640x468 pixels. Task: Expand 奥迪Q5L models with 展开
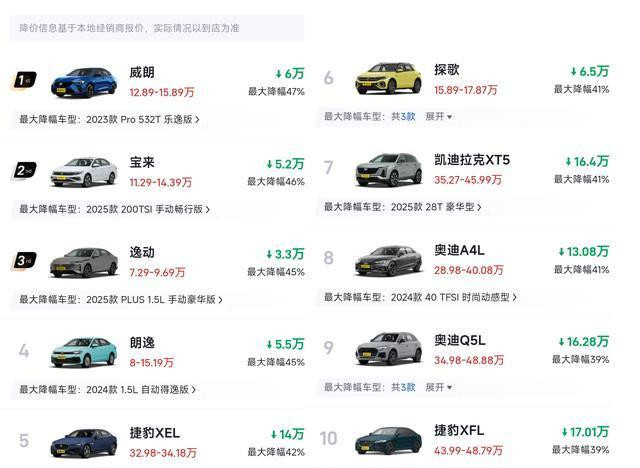click(x=438, y=387)
